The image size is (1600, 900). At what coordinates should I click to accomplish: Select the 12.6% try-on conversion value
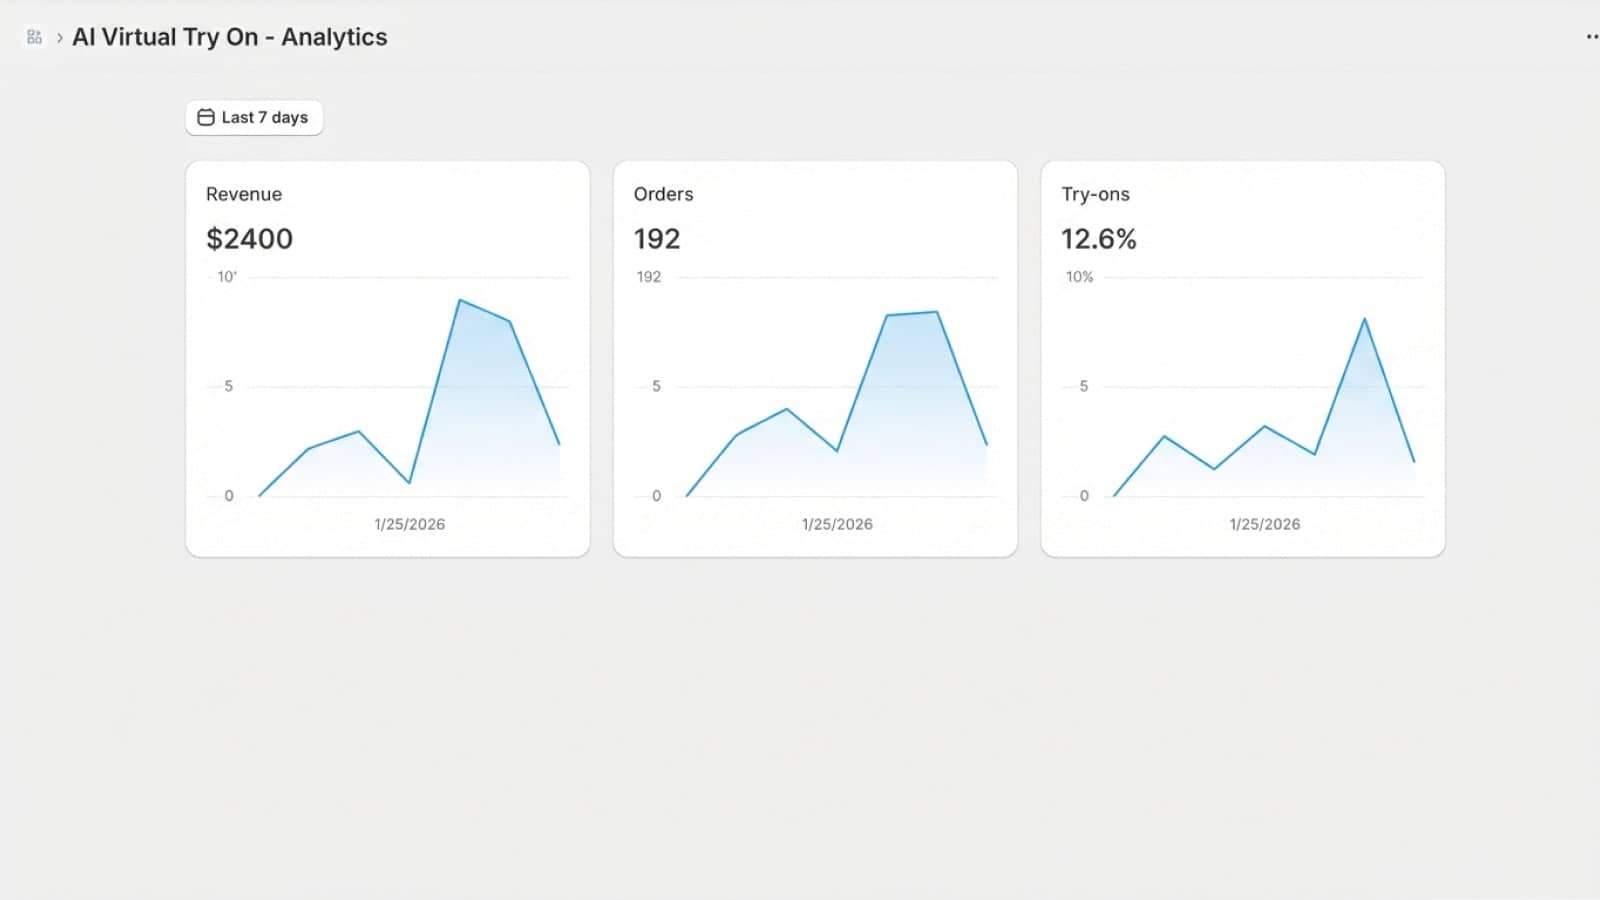[1099, 238]
